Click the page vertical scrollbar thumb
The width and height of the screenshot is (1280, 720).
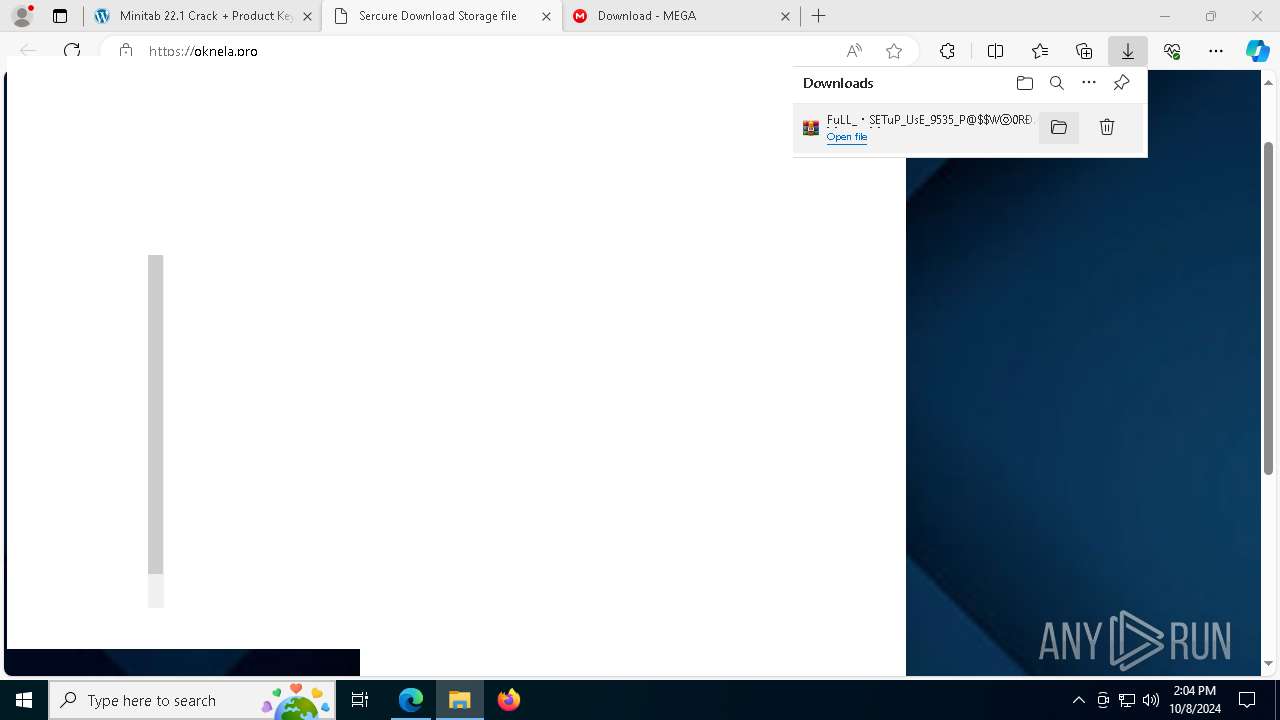click(1269, 308)
